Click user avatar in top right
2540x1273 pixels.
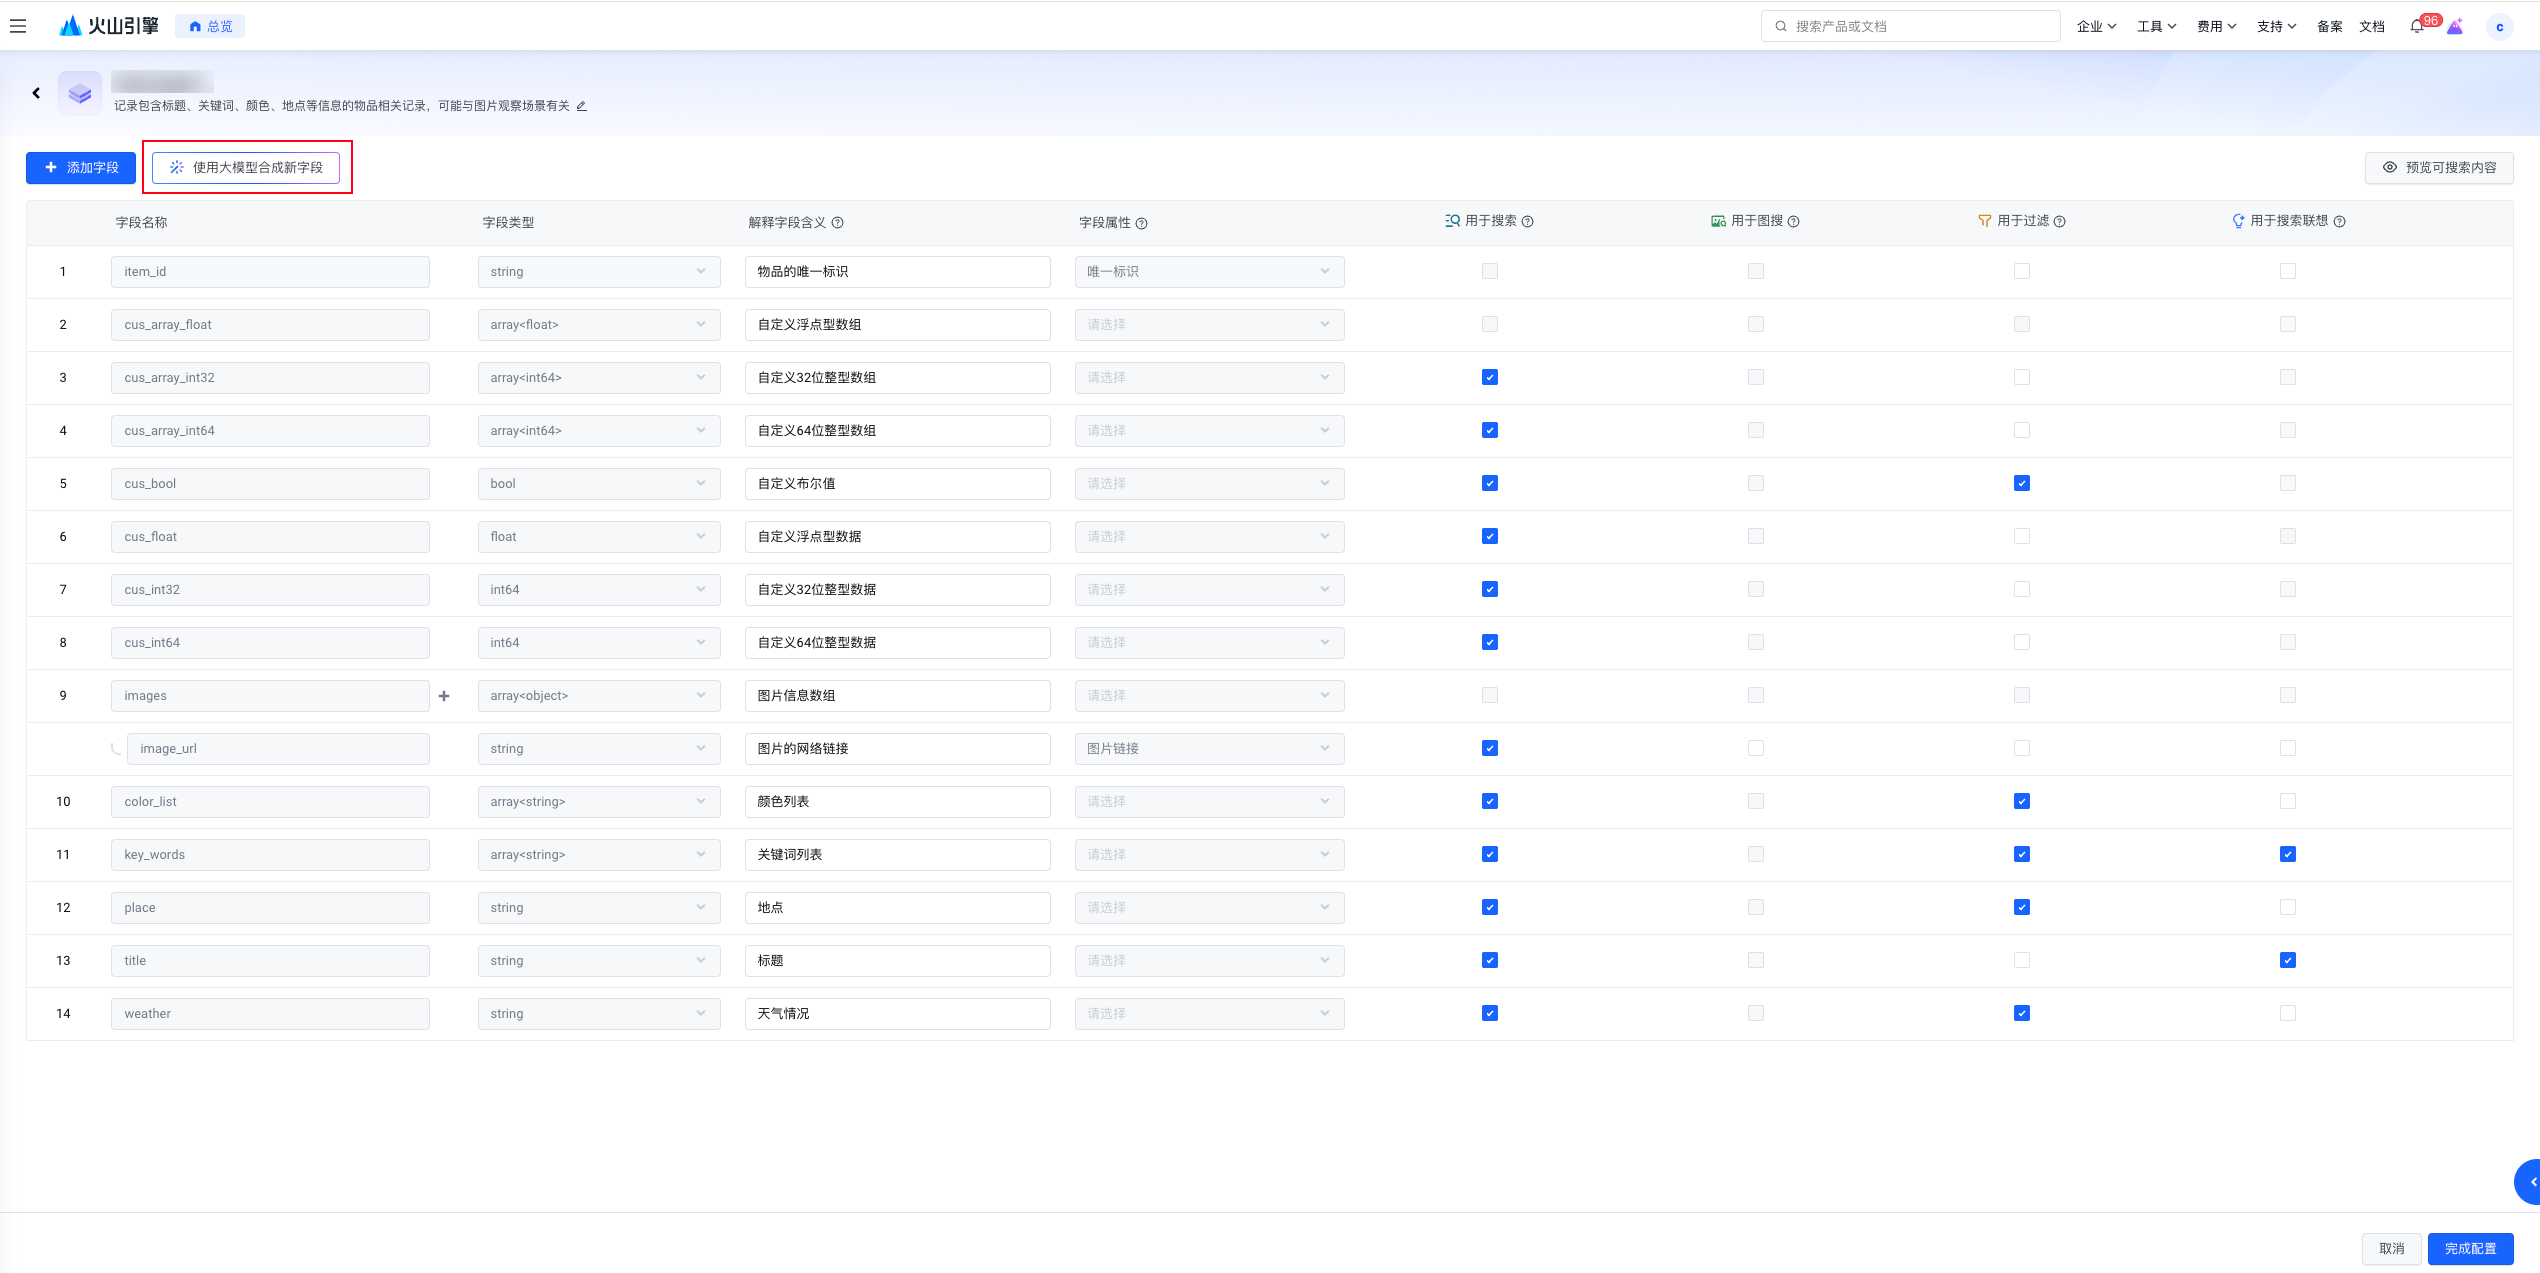point(2499,27)
